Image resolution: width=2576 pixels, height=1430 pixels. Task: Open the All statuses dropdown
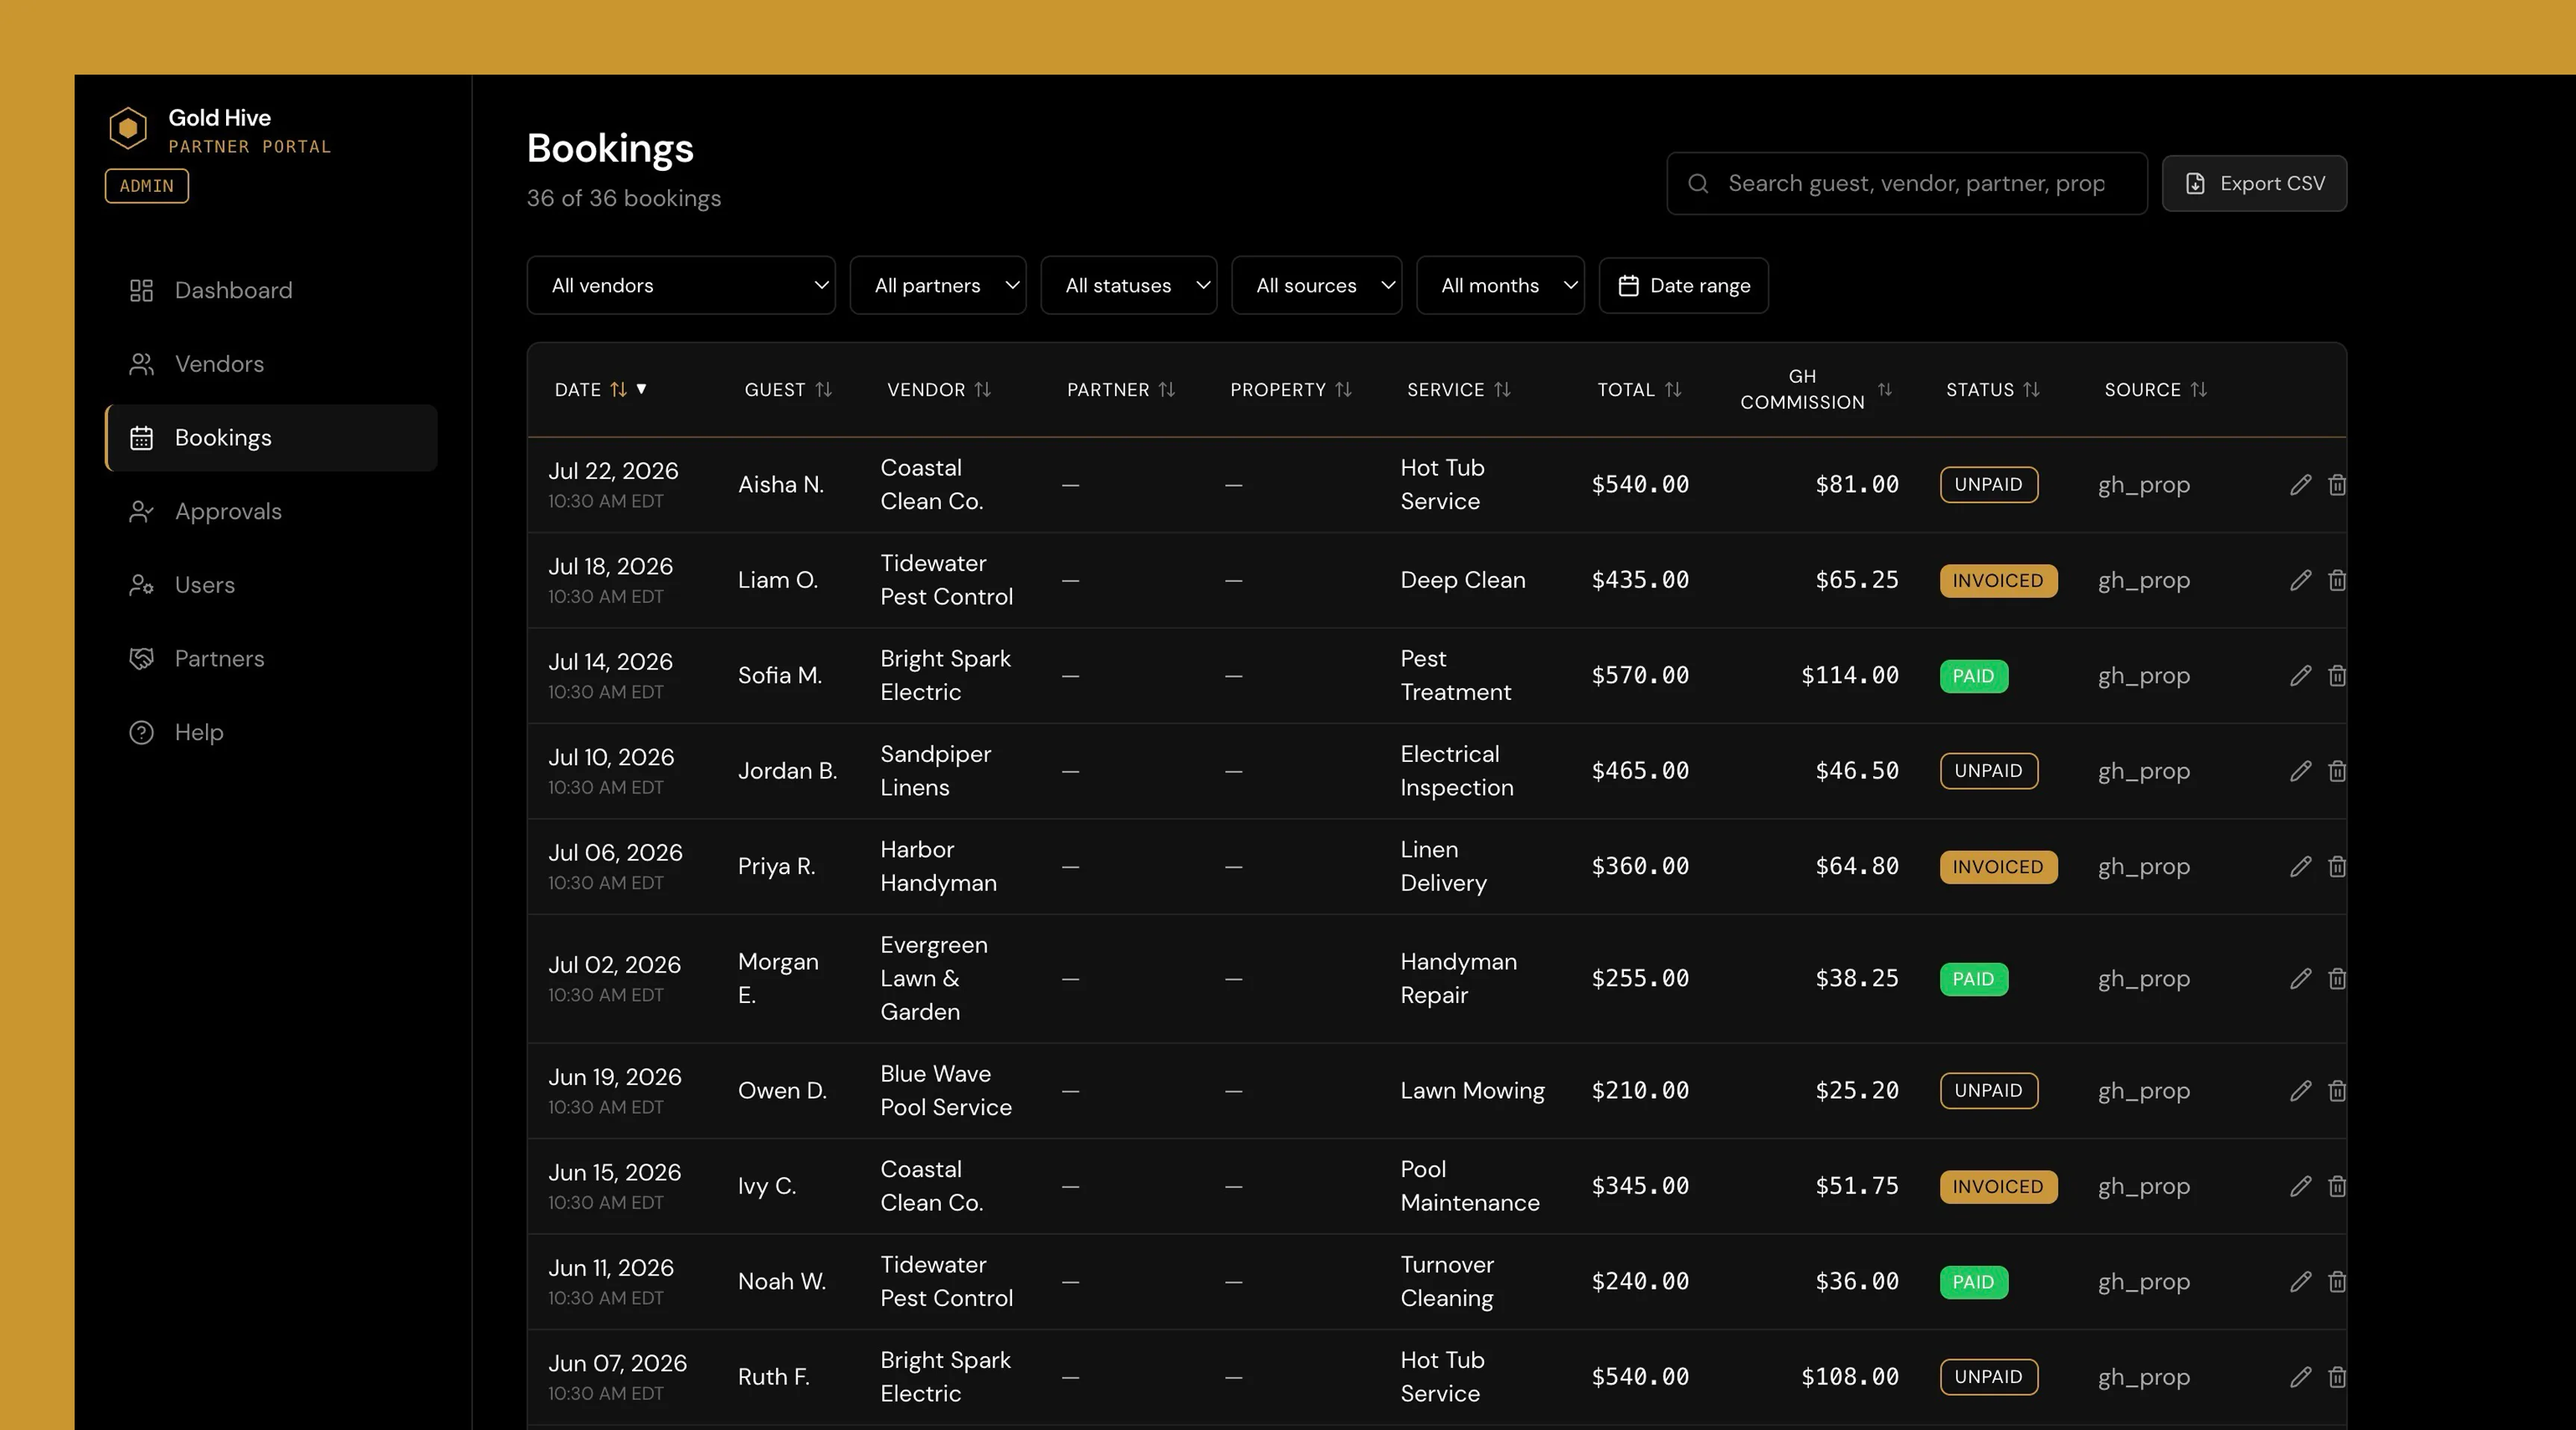(x=1129, y=286)
